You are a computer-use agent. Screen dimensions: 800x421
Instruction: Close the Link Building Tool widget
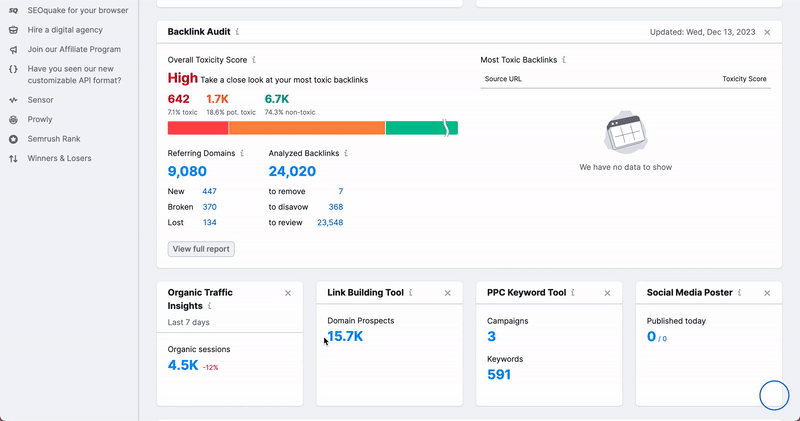pyautogui.click(x=447, y=293)
